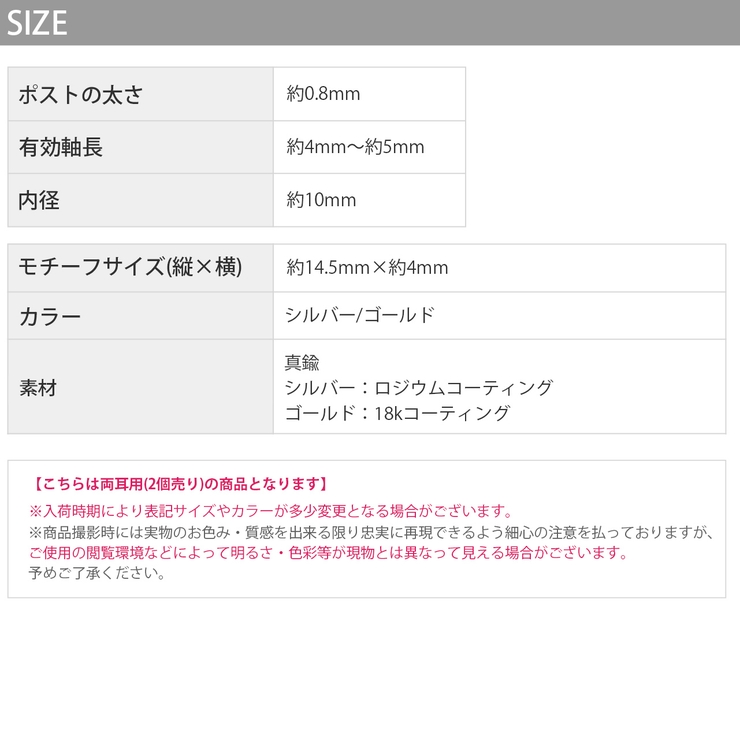Click the 予めご了承ください。 closing line
This screenshot has width=740, height=740.
click(97, 574)
